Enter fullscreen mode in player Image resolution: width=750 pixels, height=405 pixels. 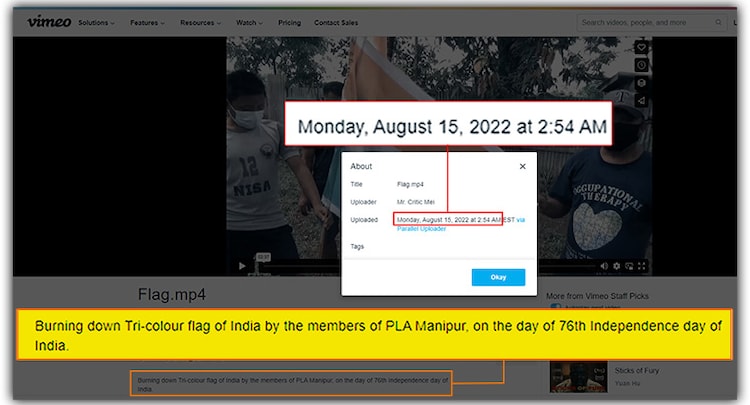pos(641,266)
